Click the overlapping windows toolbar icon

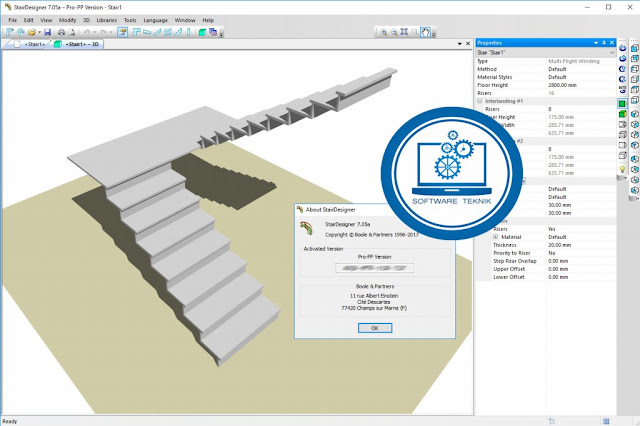(213, 32)
